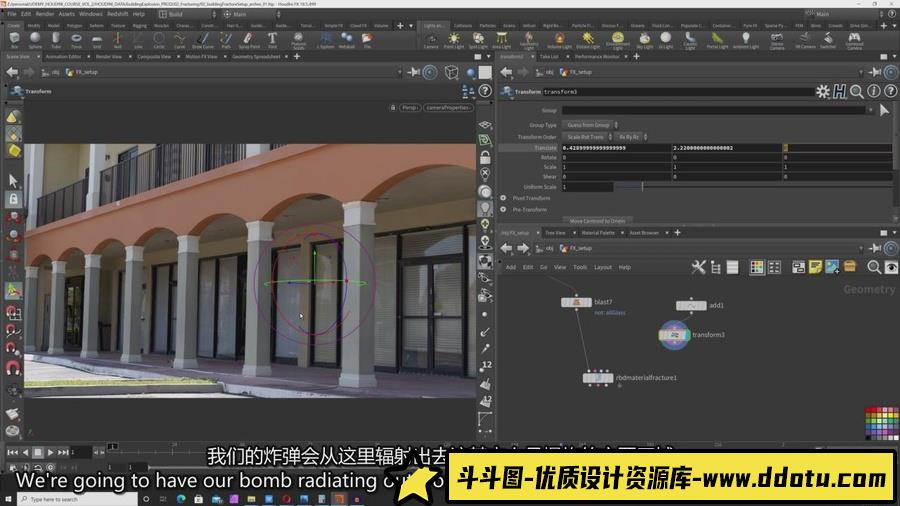Jump to the first frame
Screen dimensions: 900x506
point(13,453)
